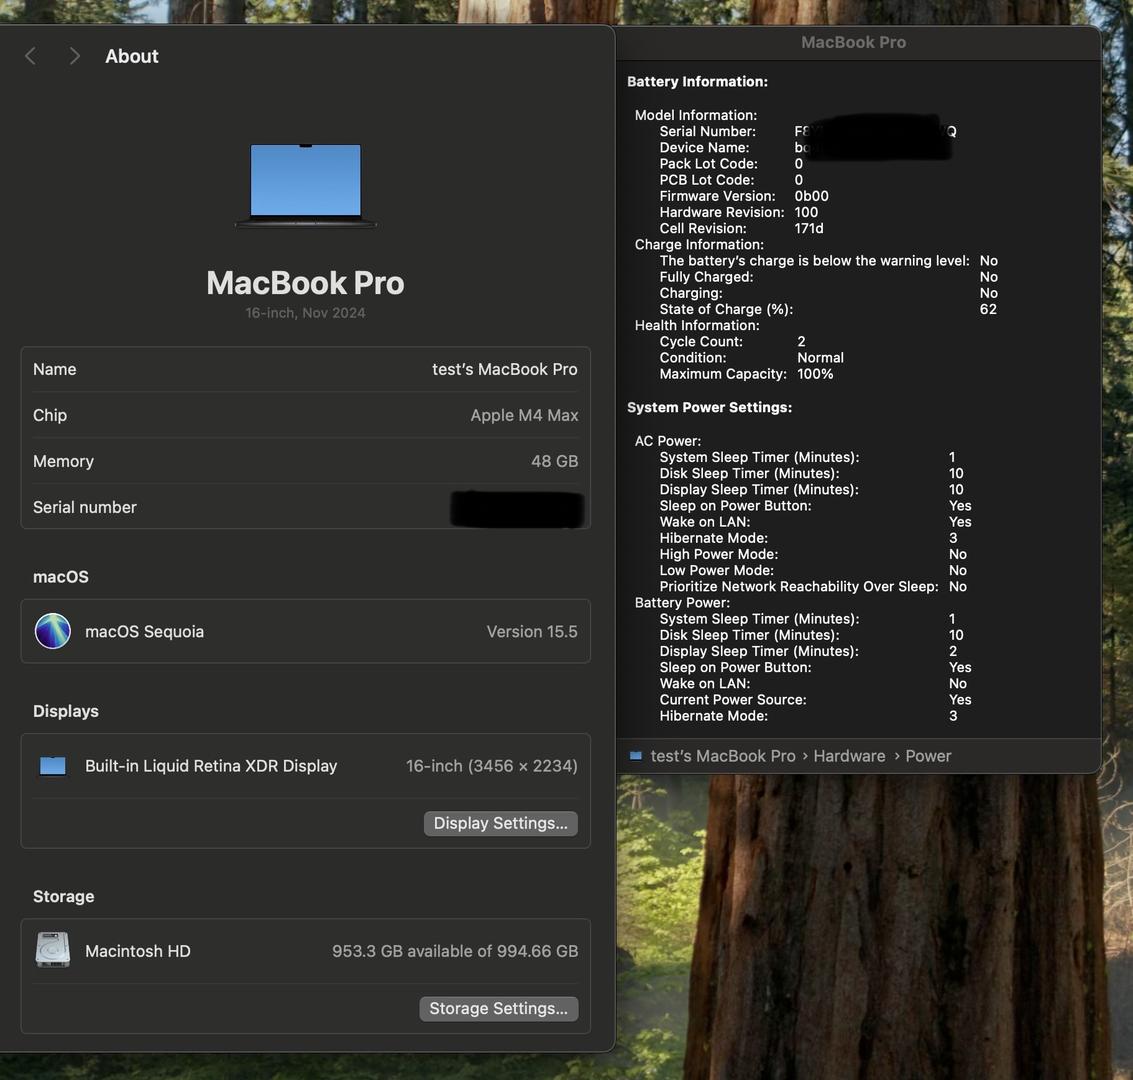This screenshot has height=1080, width=1133.
Task: Click the forward navigation chevron
Action: 74,56
